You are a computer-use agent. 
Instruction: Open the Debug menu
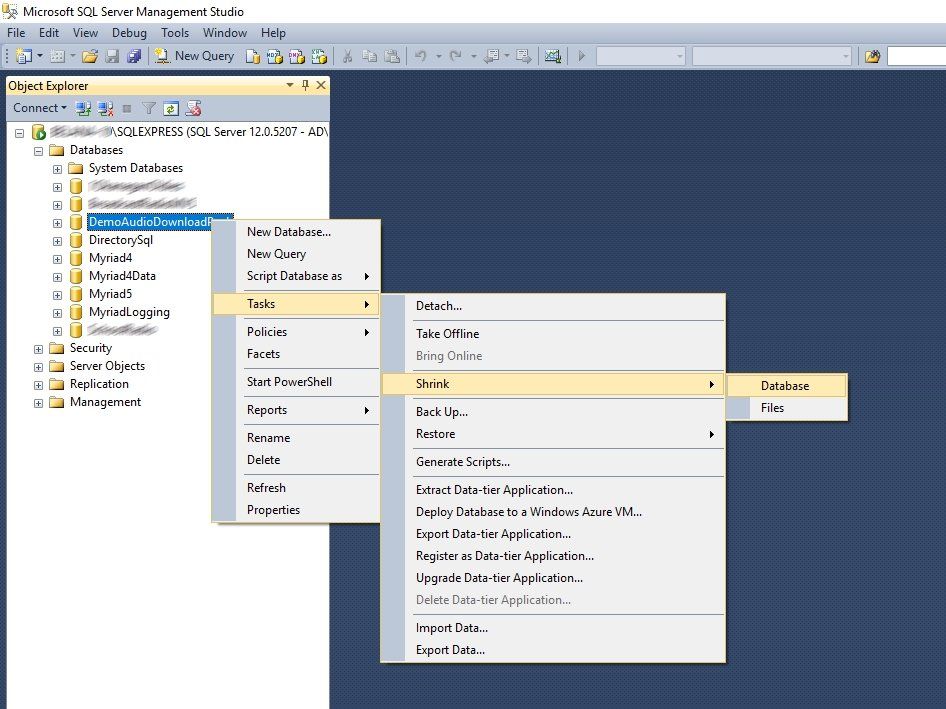click(129, 33)
